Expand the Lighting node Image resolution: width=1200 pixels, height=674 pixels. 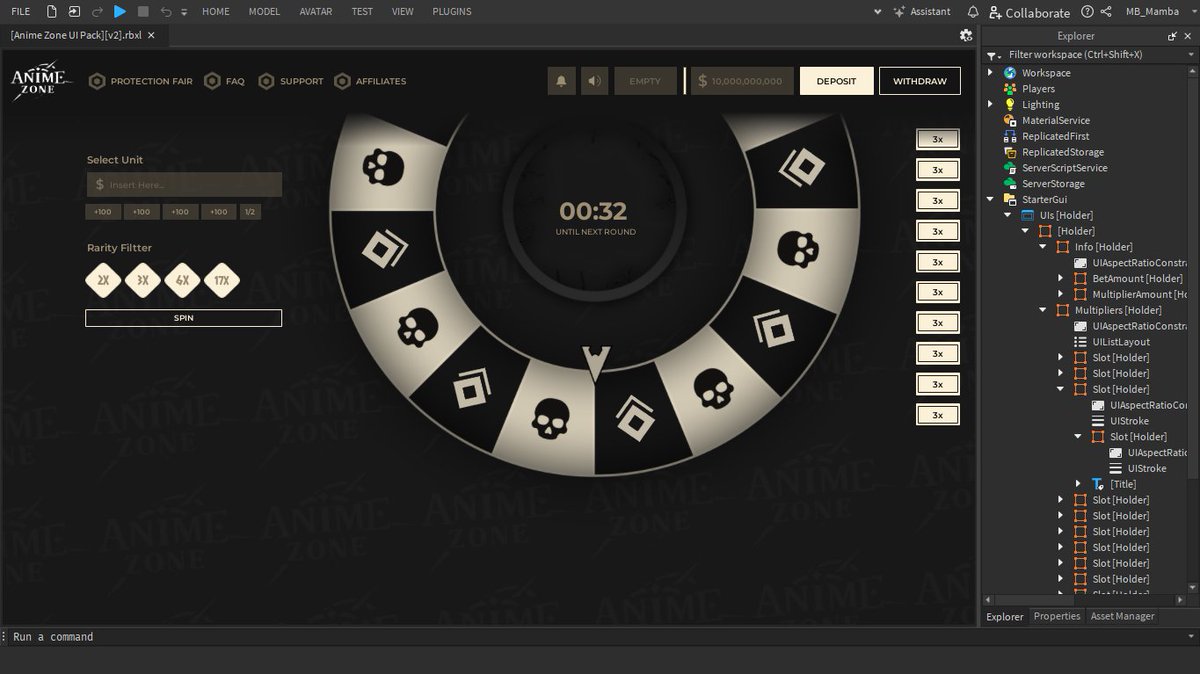991,104
